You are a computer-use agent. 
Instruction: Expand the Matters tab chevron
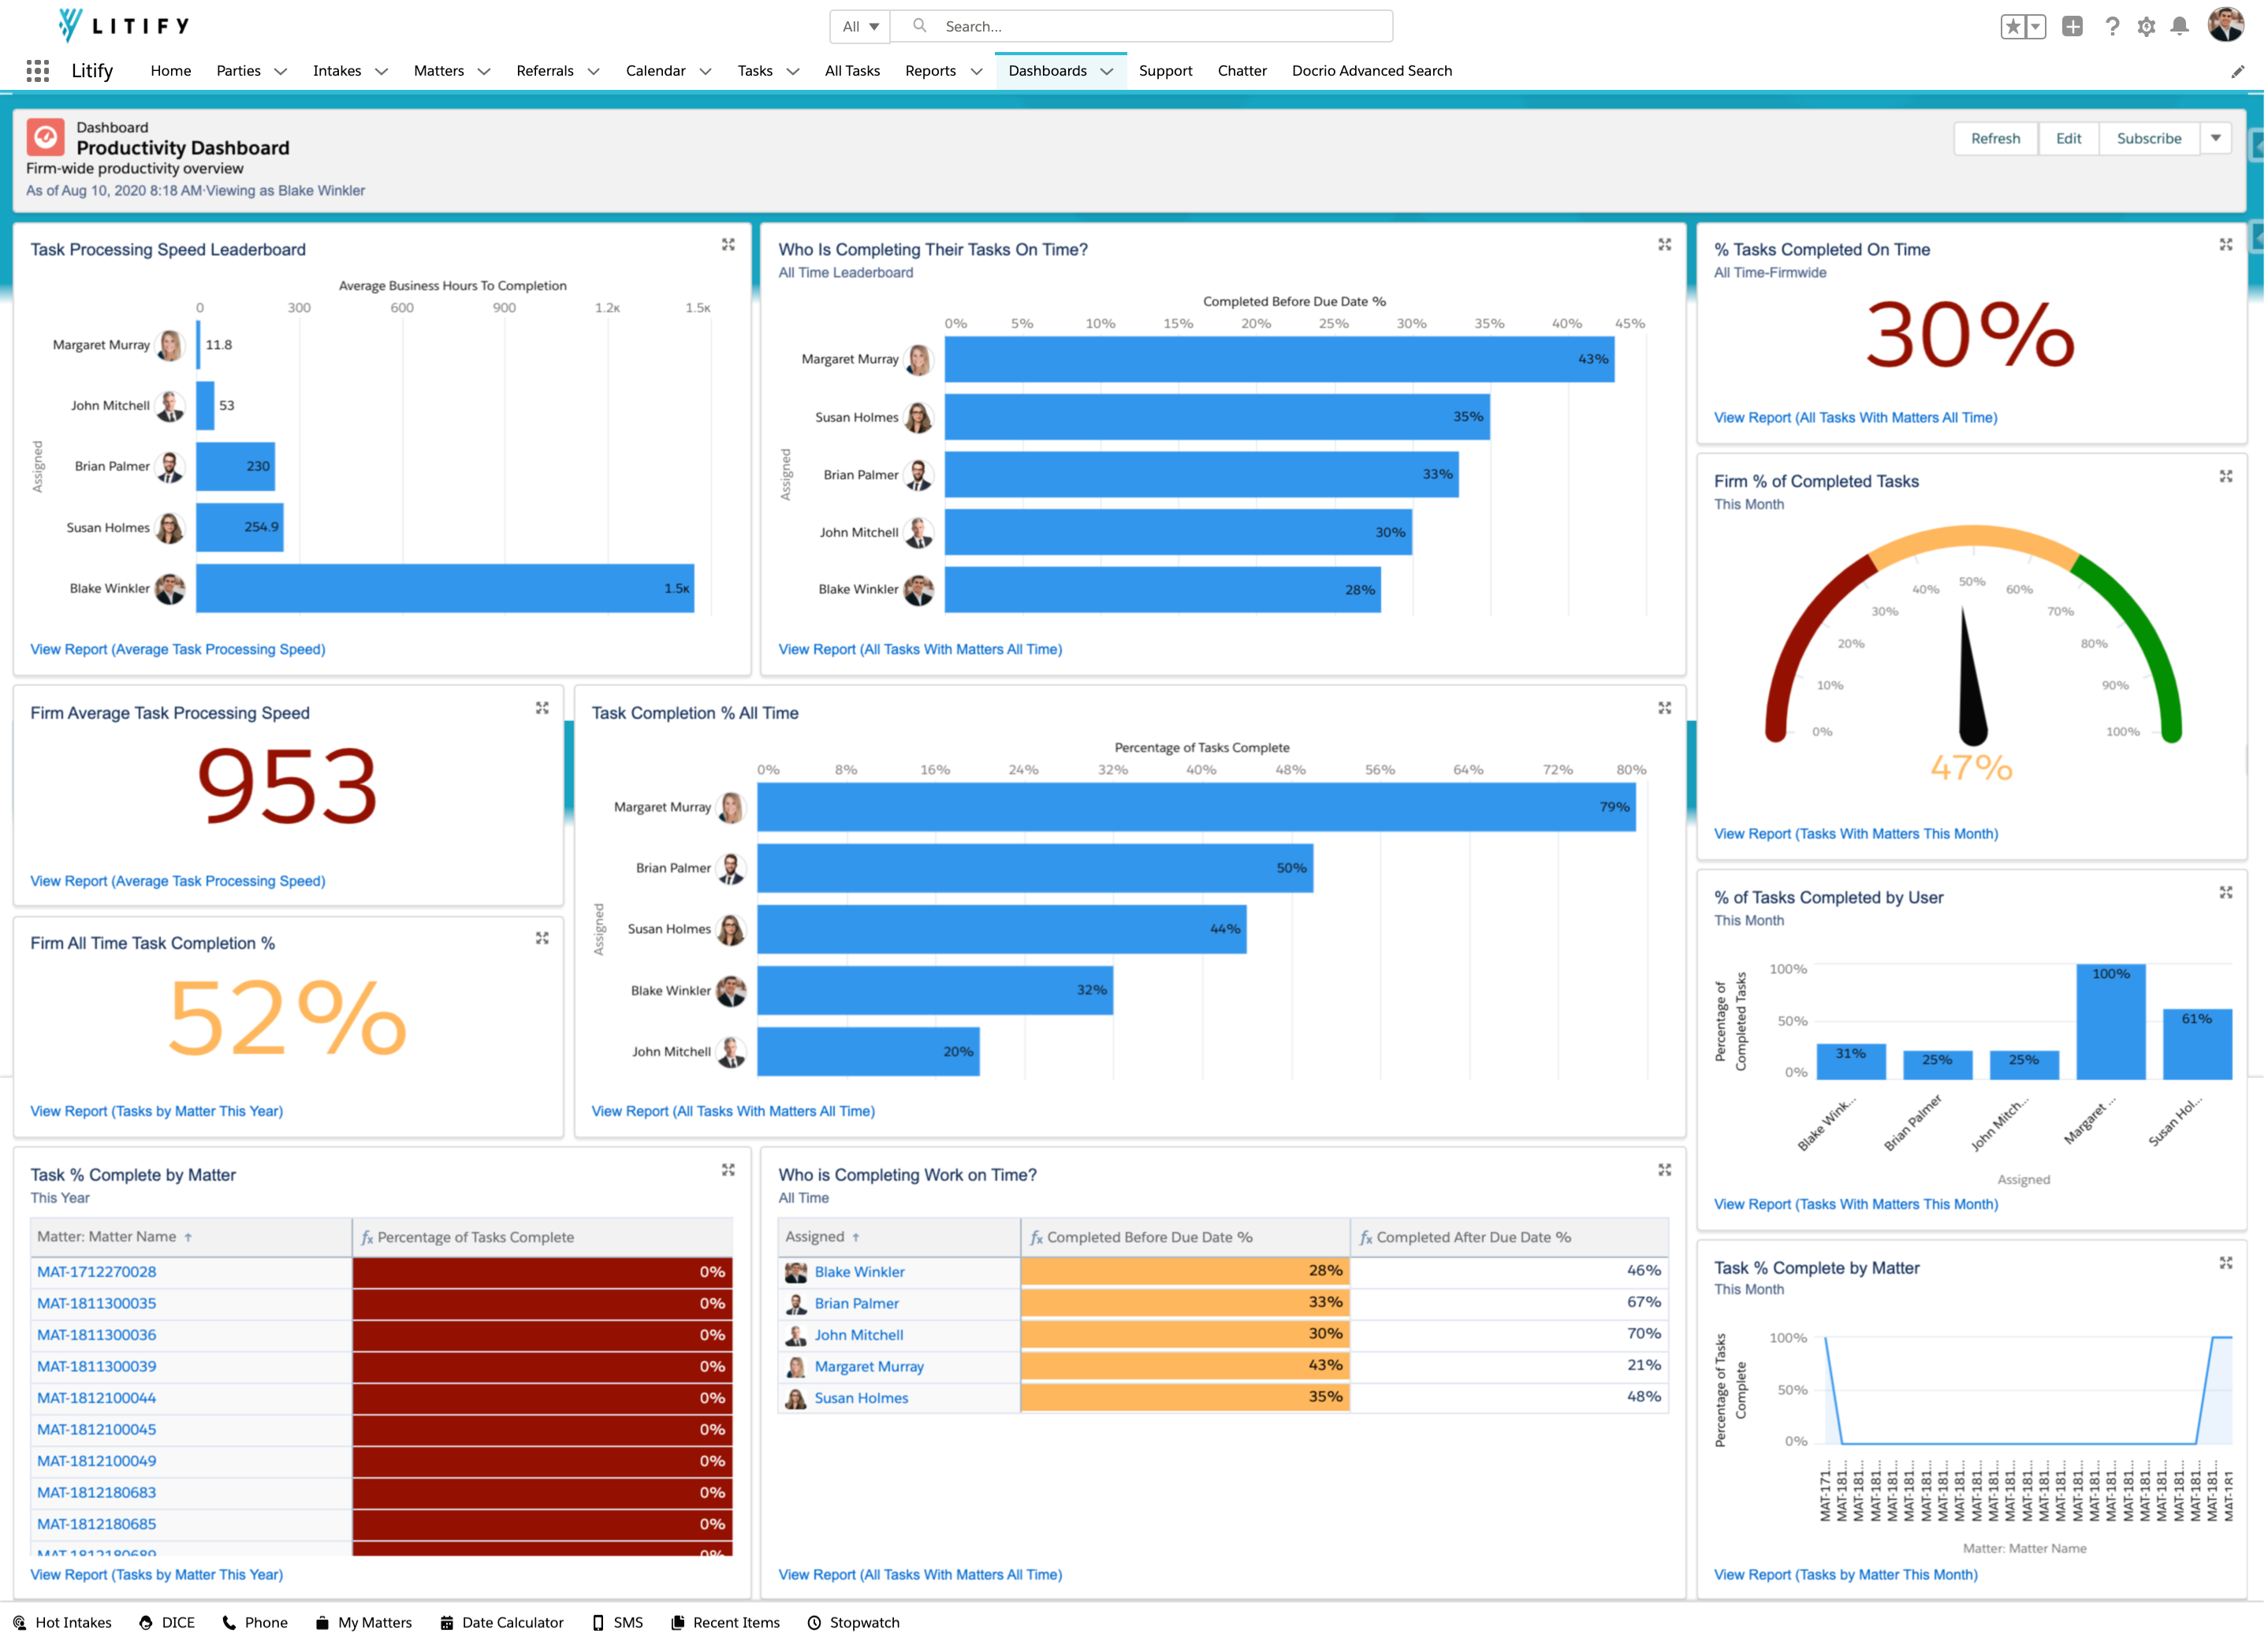pos(484,71)
